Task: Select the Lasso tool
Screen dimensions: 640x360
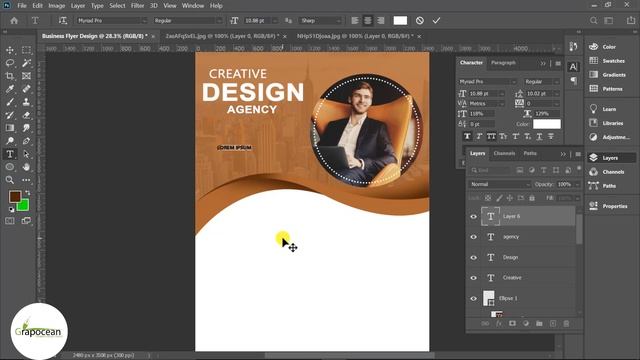Action: pos(10,63)
